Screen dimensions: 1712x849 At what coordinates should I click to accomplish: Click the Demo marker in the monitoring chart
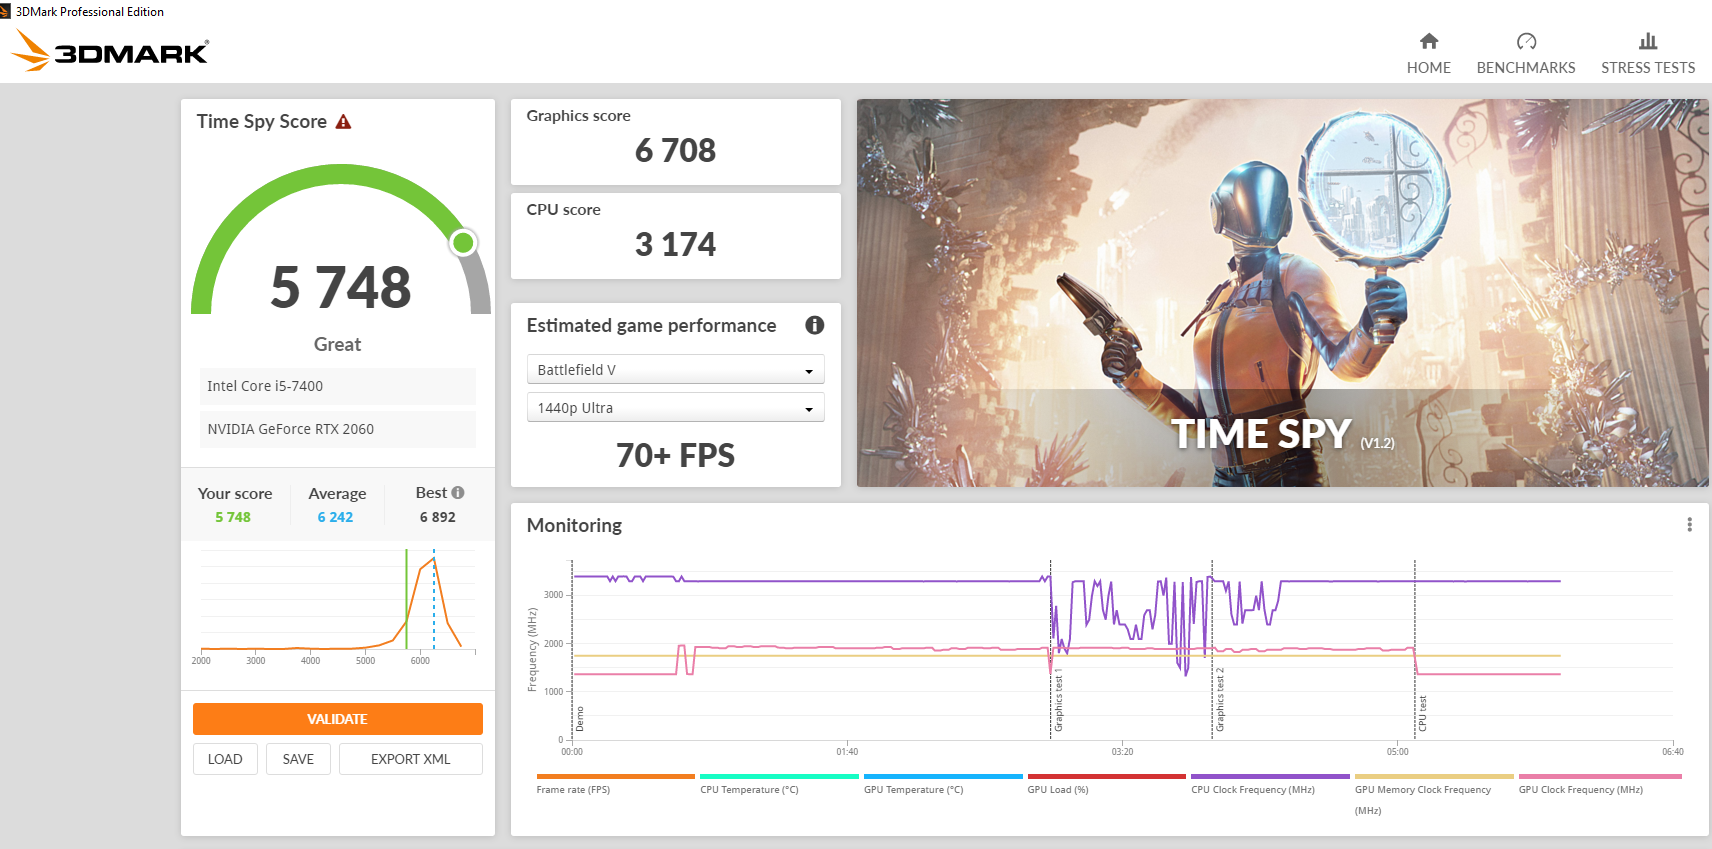click(x=579, y=719)
